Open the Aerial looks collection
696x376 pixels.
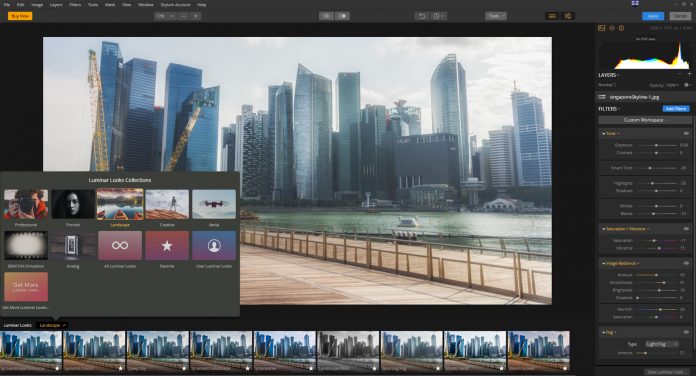click(x=214, y=204)
